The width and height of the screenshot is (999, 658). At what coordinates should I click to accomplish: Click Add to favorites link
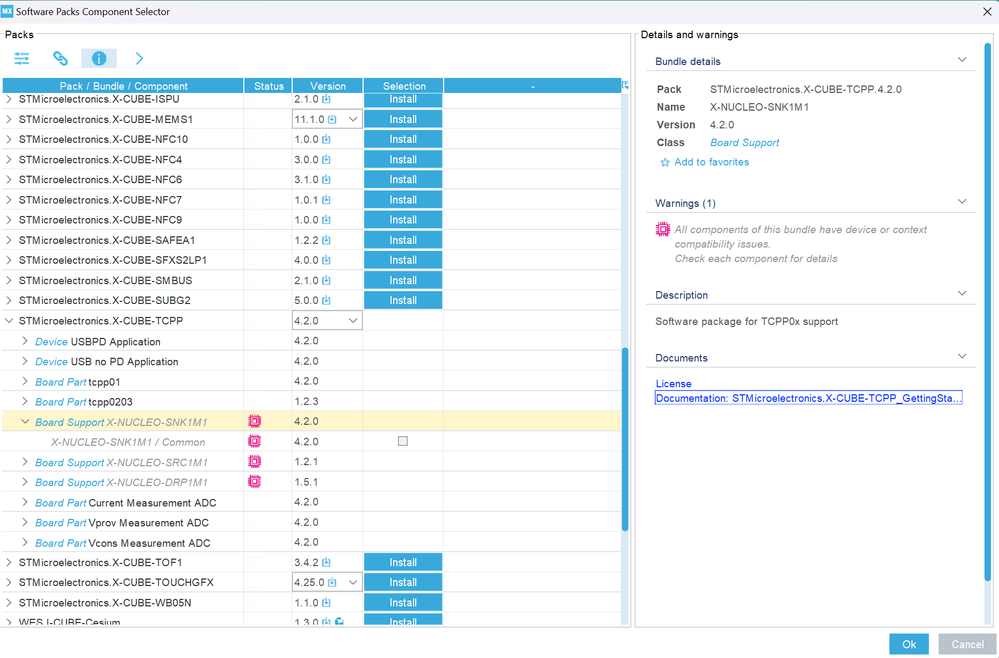click(712, 162)
